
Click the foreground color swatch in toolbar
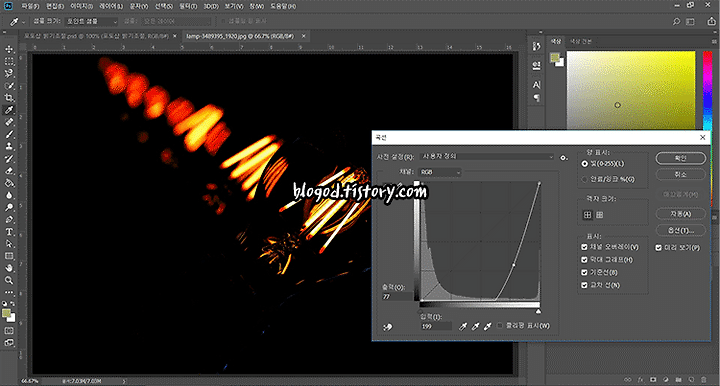coord(6,313)
